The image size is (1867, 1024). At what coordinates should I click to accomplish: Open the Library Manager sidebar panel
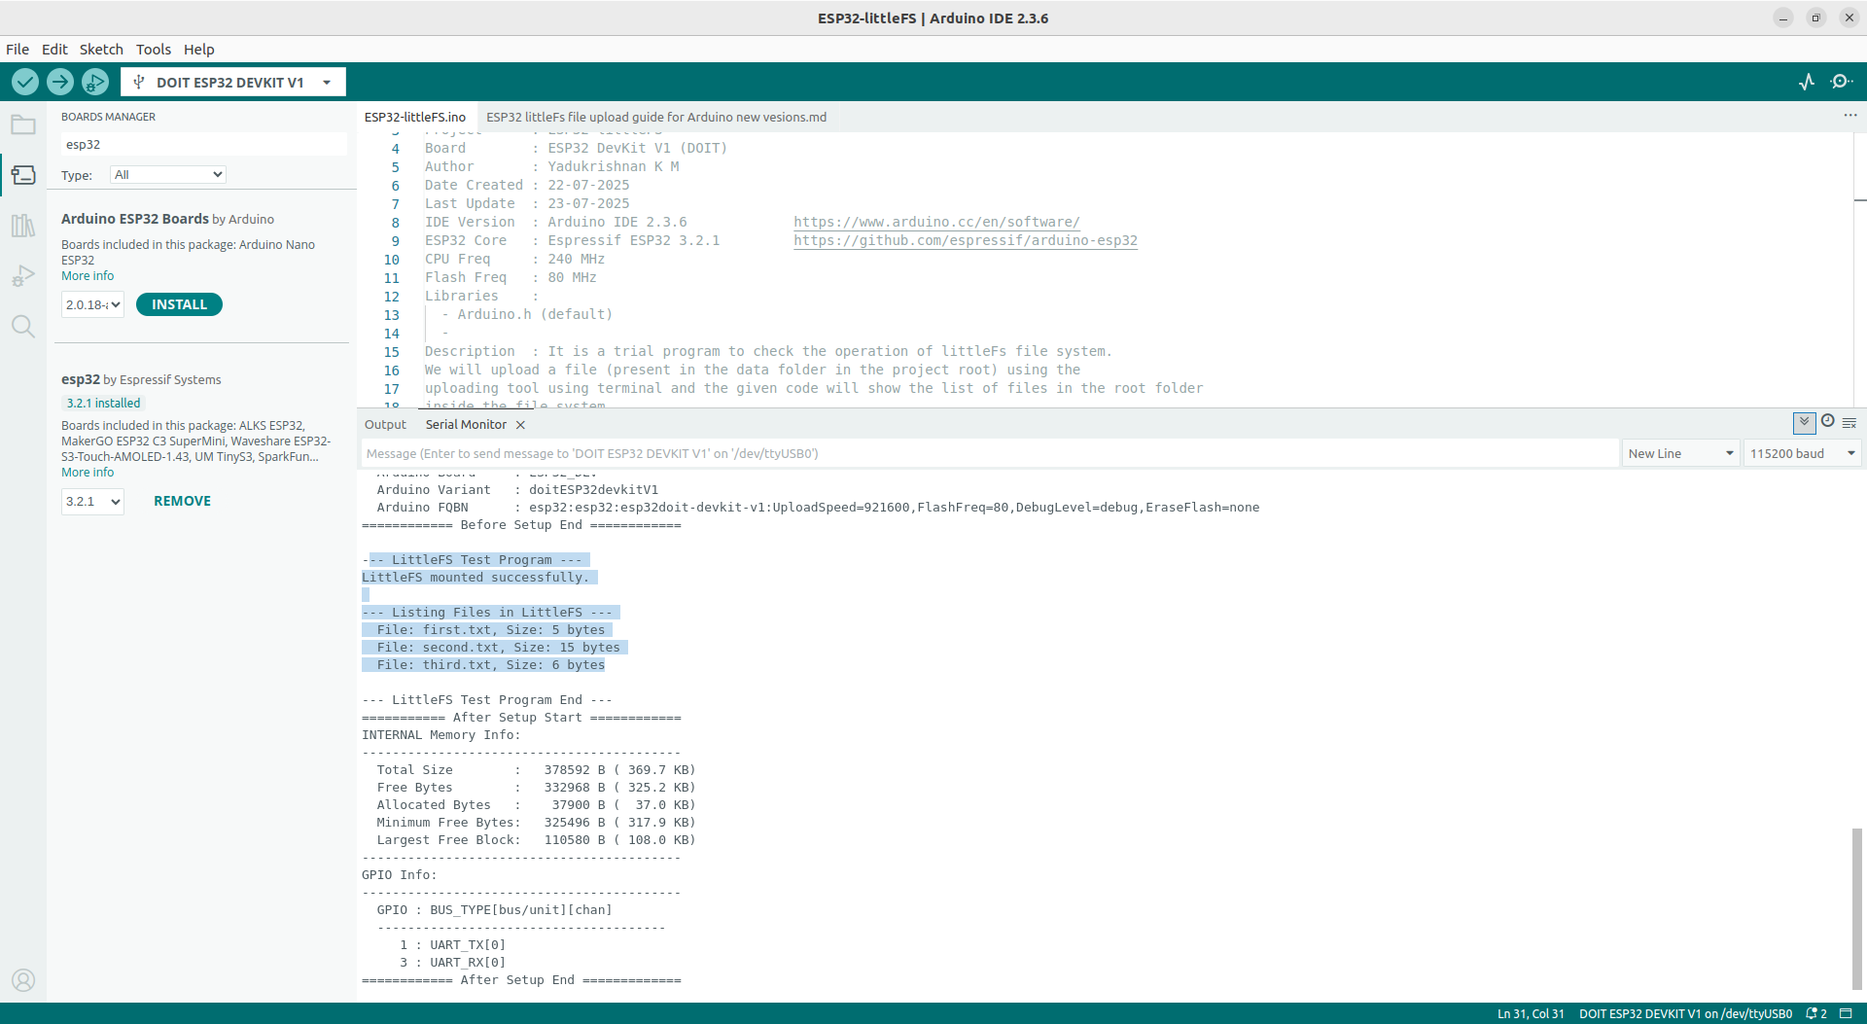click(x=23, y=226)
